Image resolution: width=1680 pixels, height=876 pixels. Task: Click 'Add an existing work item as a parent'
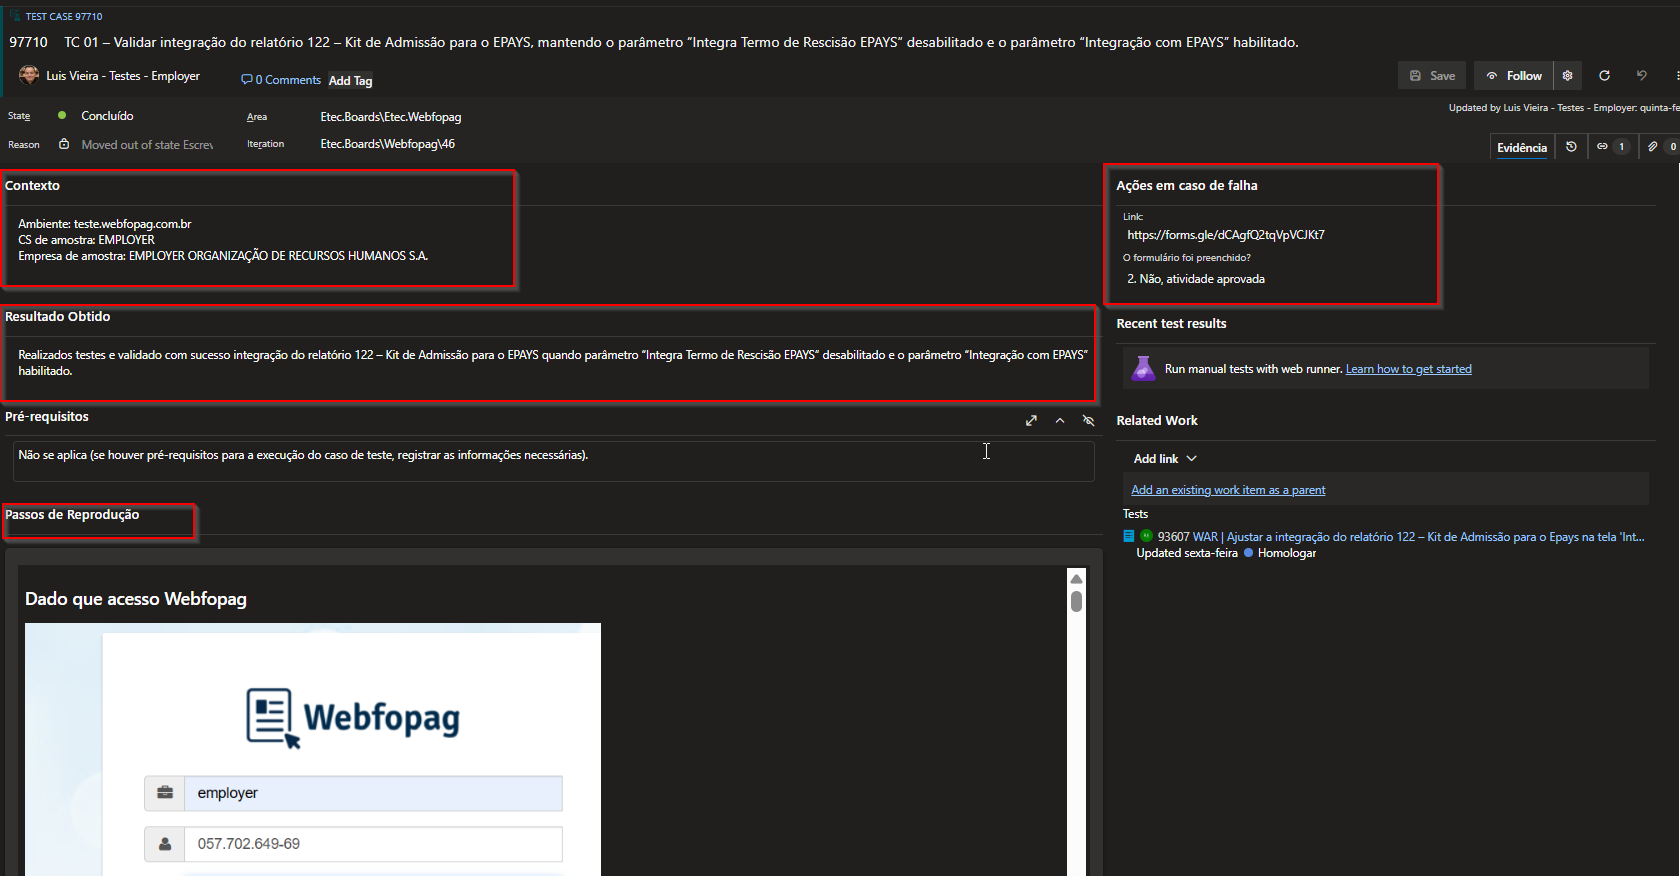pyautogui.click(x=1228, y=490)
